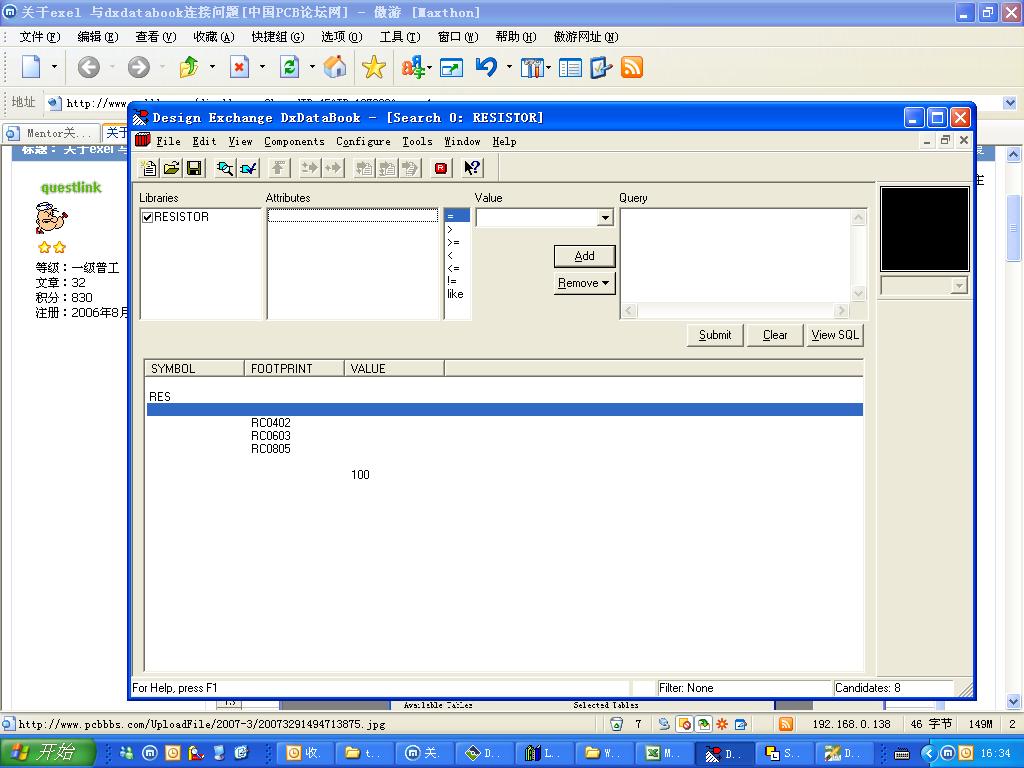Click the greyed up-arrow toolbar icon
Image resolution: width=1024 pixels, height=768 pixels.
click(279, 168)
